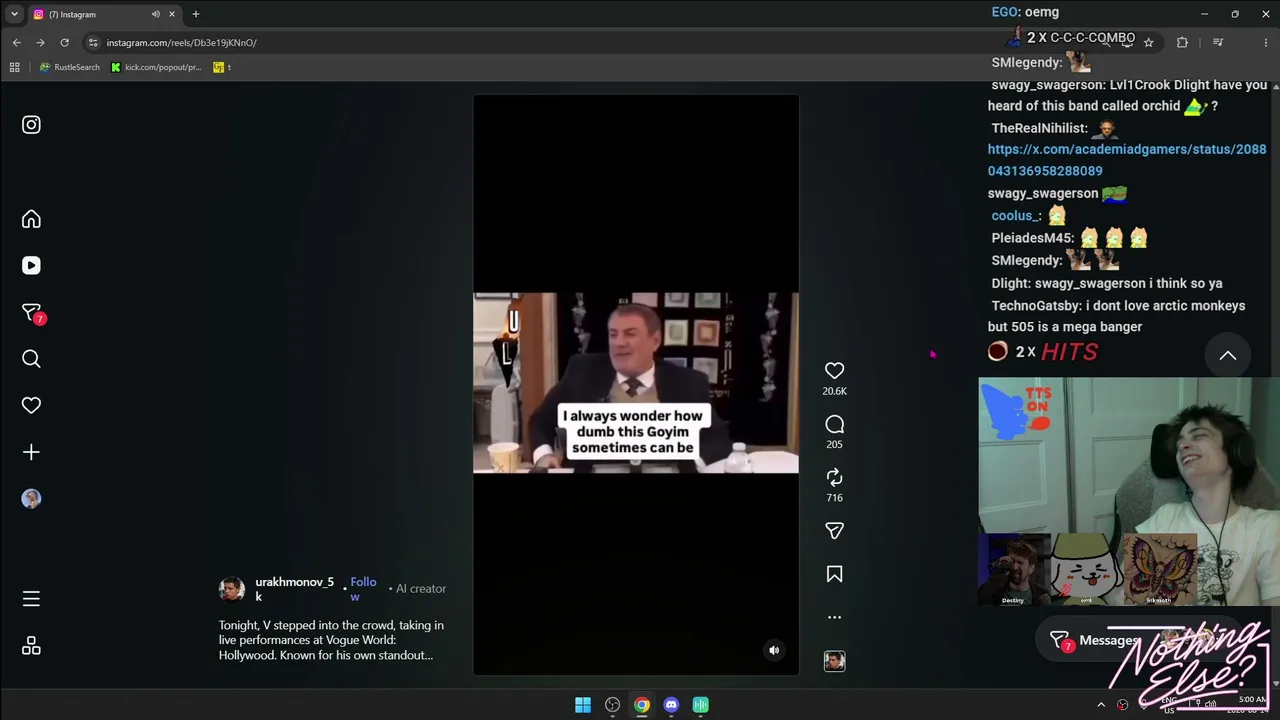This screenshot has width=1280, height=720.
Task: Mute the Instagram tab via speaker icon
Action: coord(155,14)
